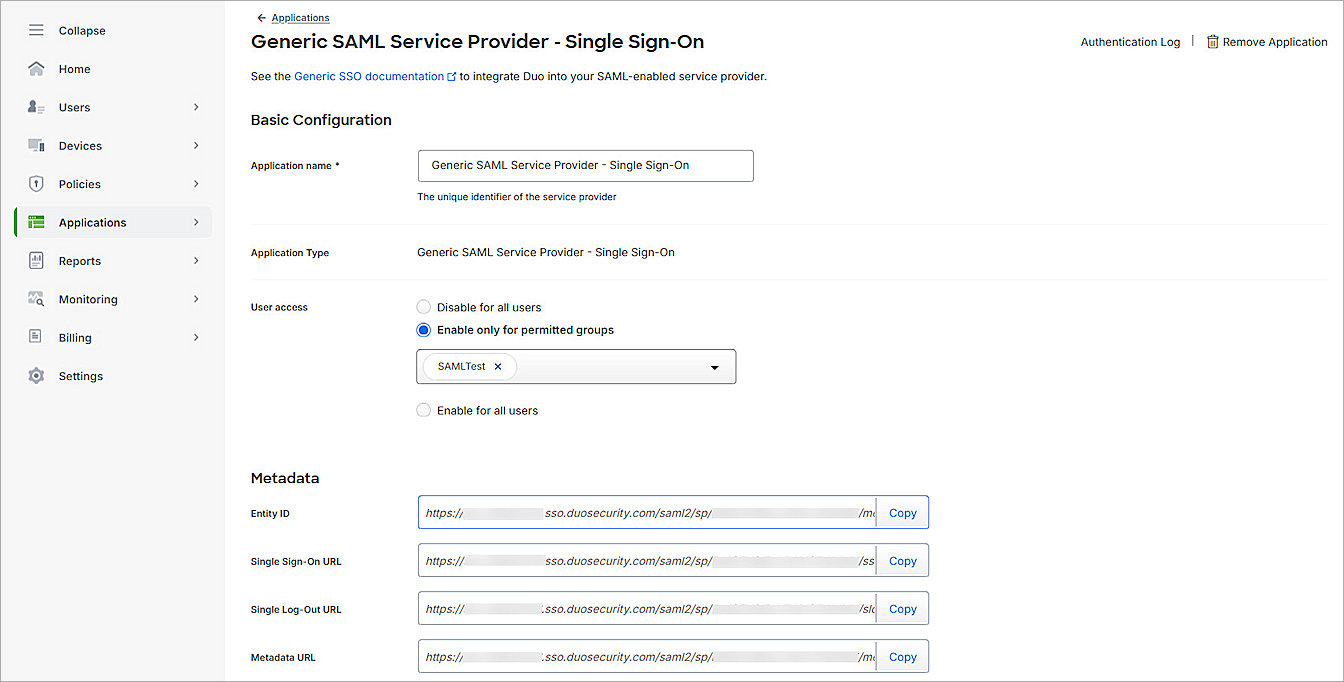Click the Home house icon
The height and width of the screenshot is (682, 1344).
(36, 69)
